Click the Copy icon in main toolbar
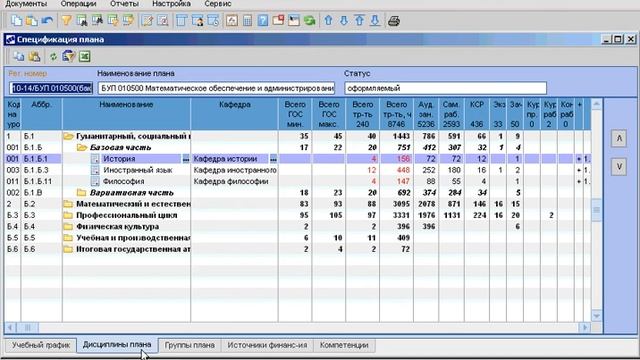The image size is (640, 360). [17, 20]
